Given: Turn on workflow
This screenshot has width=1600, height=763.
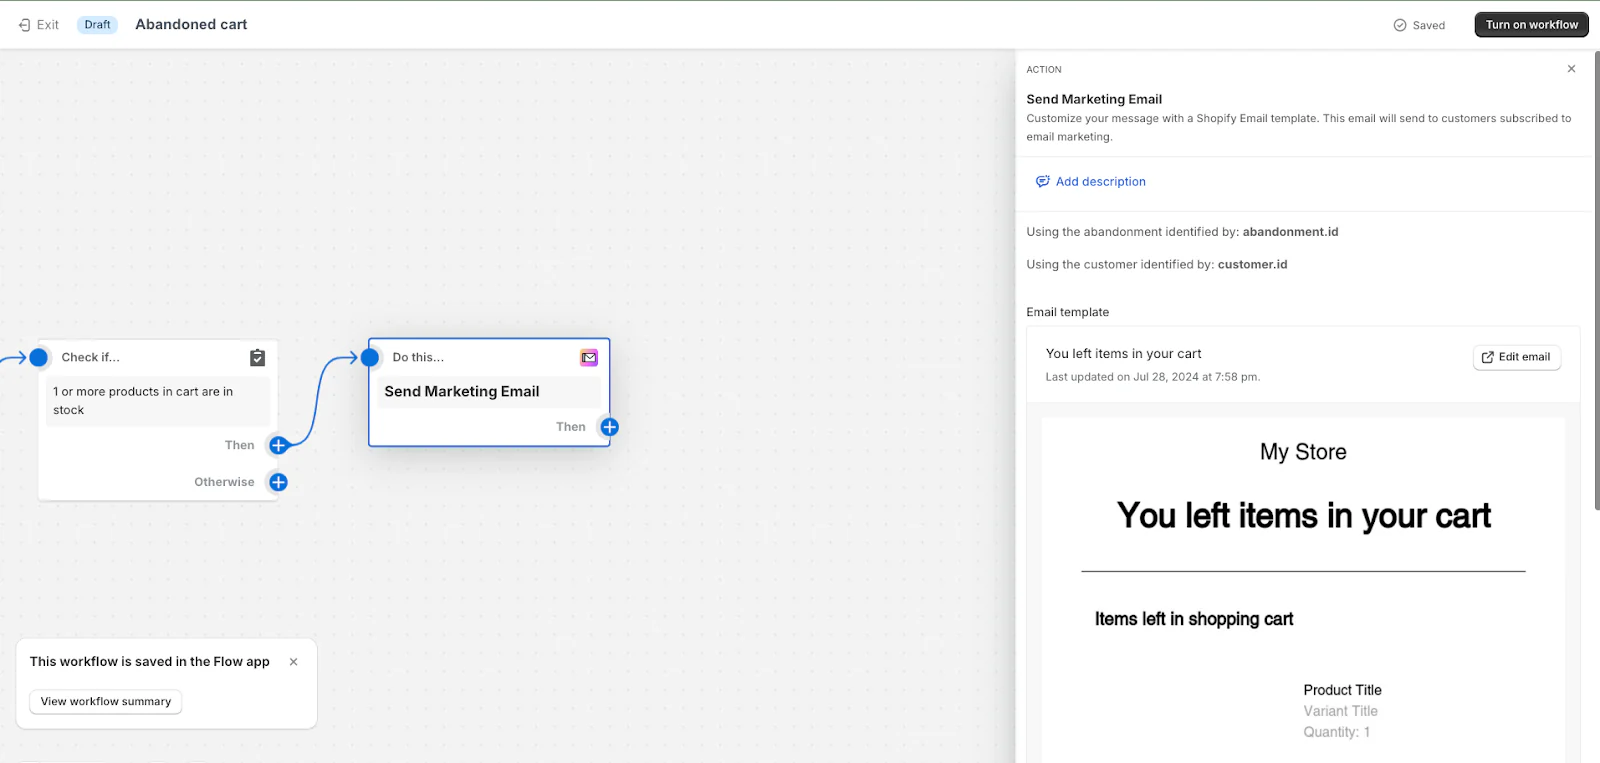Looking at the screenshot, I should [1531, 25].
